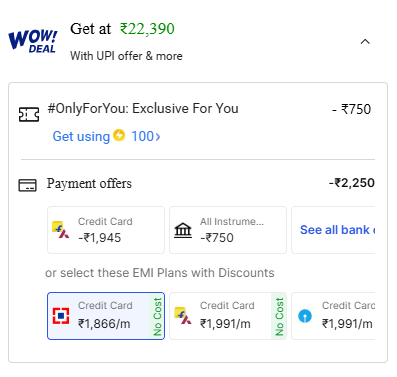Screen dimensions: 397x377
Task: Click the Flipkart Axis card logo for -₹1,945 offer
Action: (61, 230)
